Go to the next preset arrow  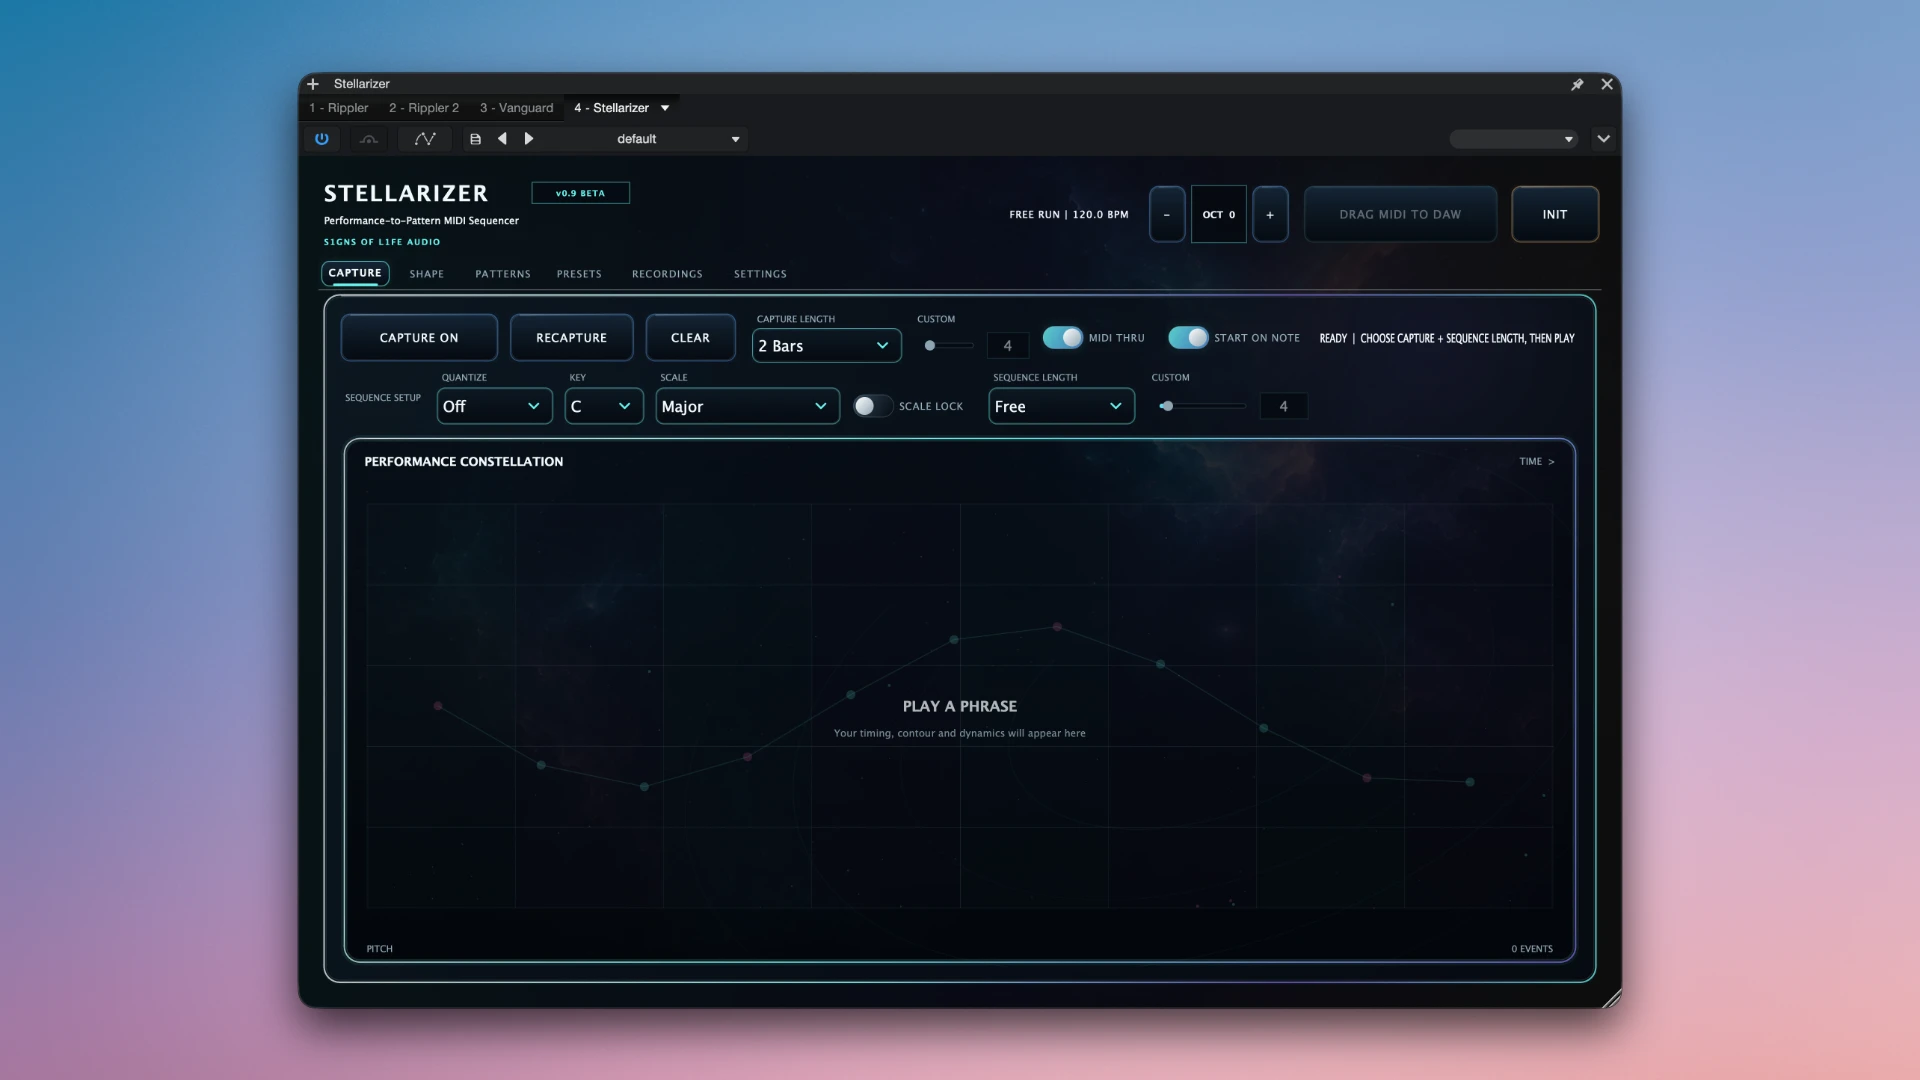coord(529,139)
